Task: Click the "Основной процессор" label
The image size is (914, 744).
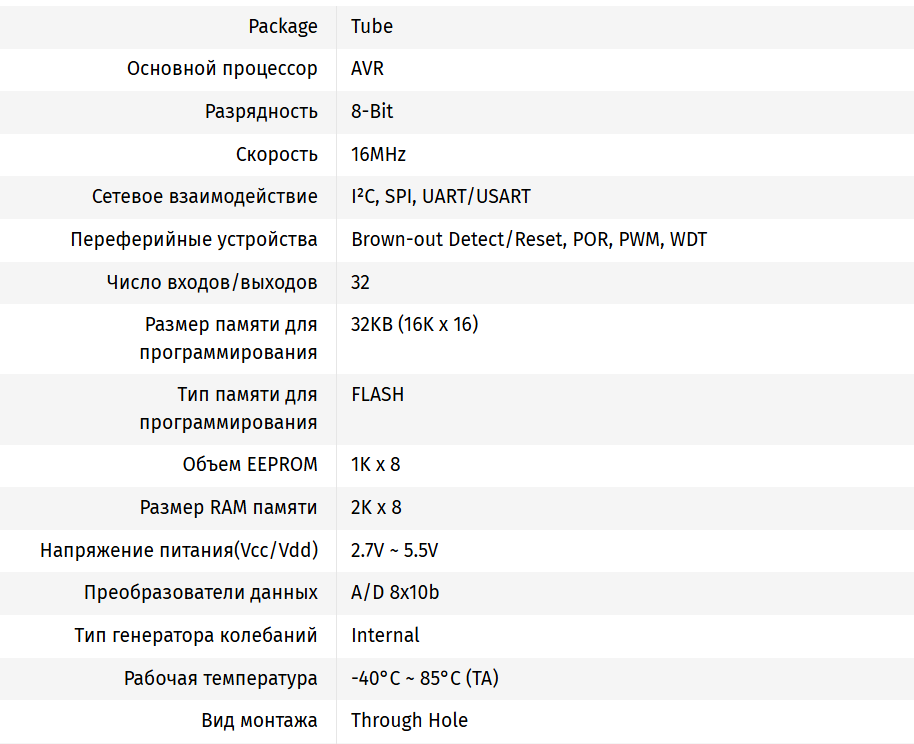Action: pos(222,69)
